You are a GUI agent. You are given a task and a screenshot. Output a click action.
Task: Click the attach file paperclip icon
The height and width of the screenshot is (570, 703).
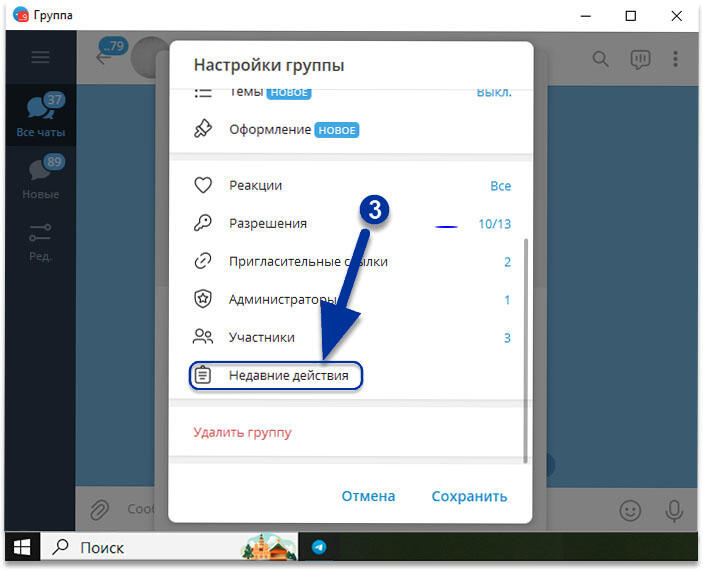98,510
